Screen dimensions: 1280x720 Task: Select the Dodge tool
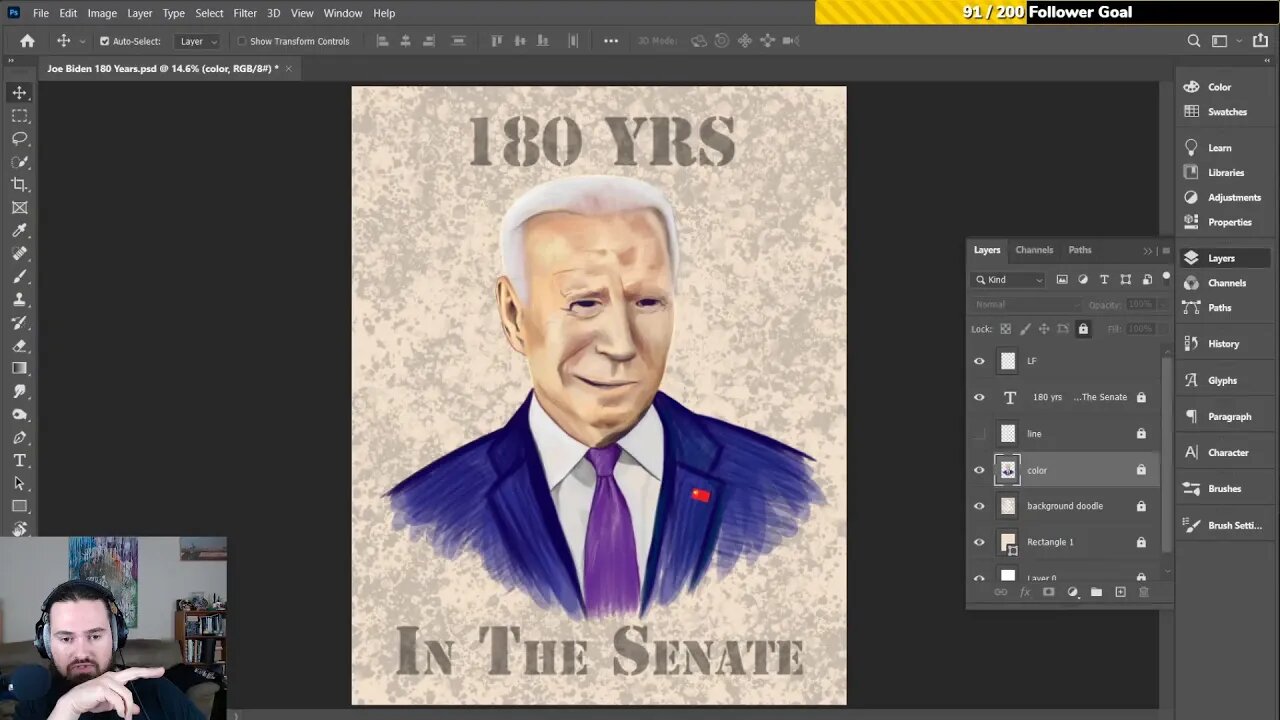tap(19, 414)
